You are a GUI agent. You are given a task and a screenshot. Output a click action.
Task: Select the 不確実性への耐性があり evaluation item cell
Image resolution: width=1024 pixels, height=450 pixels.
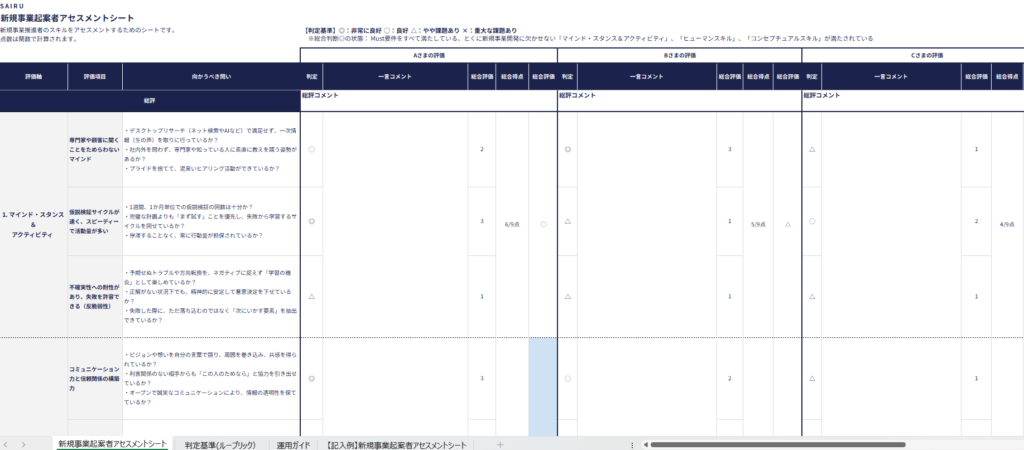95,296
